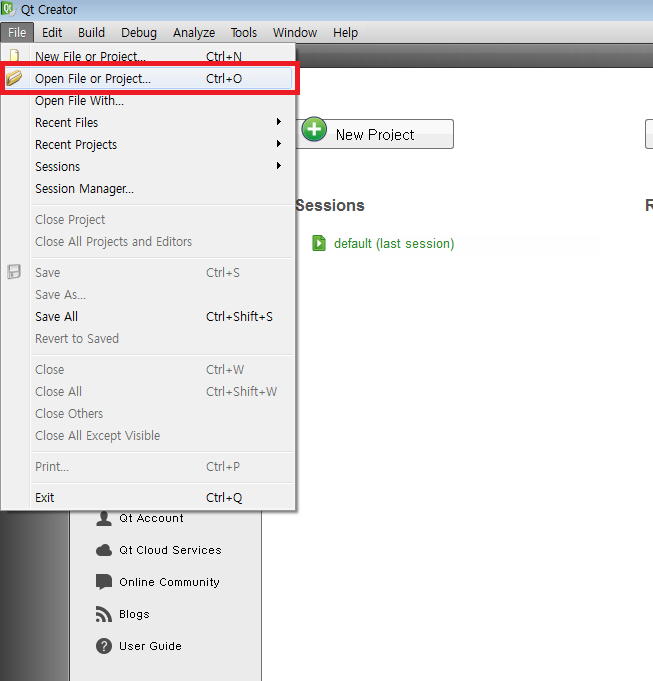Select Open File or Project entry
The height and width of the screenshot is (681, 653).
(148, 79)
